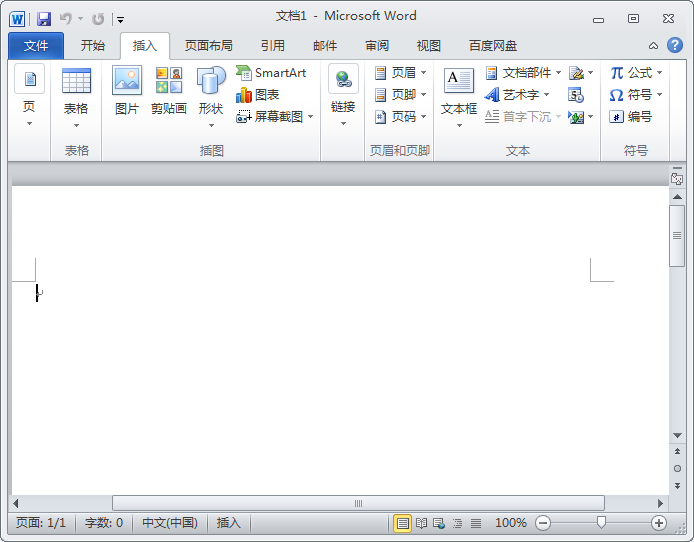This screenshot has width=694, height=542.
Task: Insert a SmartArt graphic
Action: click(271, 73)
